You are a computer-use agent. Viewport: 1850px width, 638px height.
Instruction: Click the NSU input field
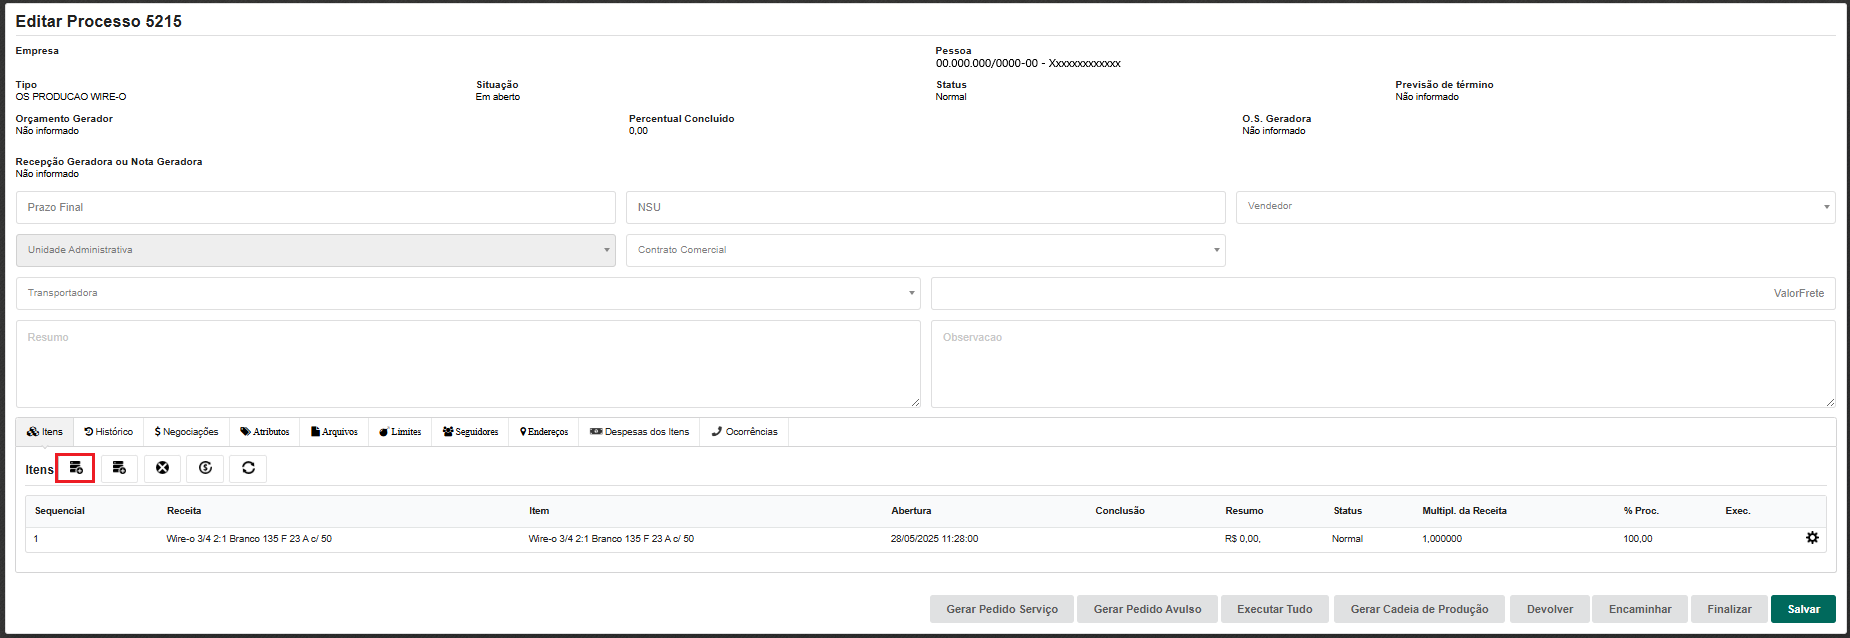coord(925,207)
